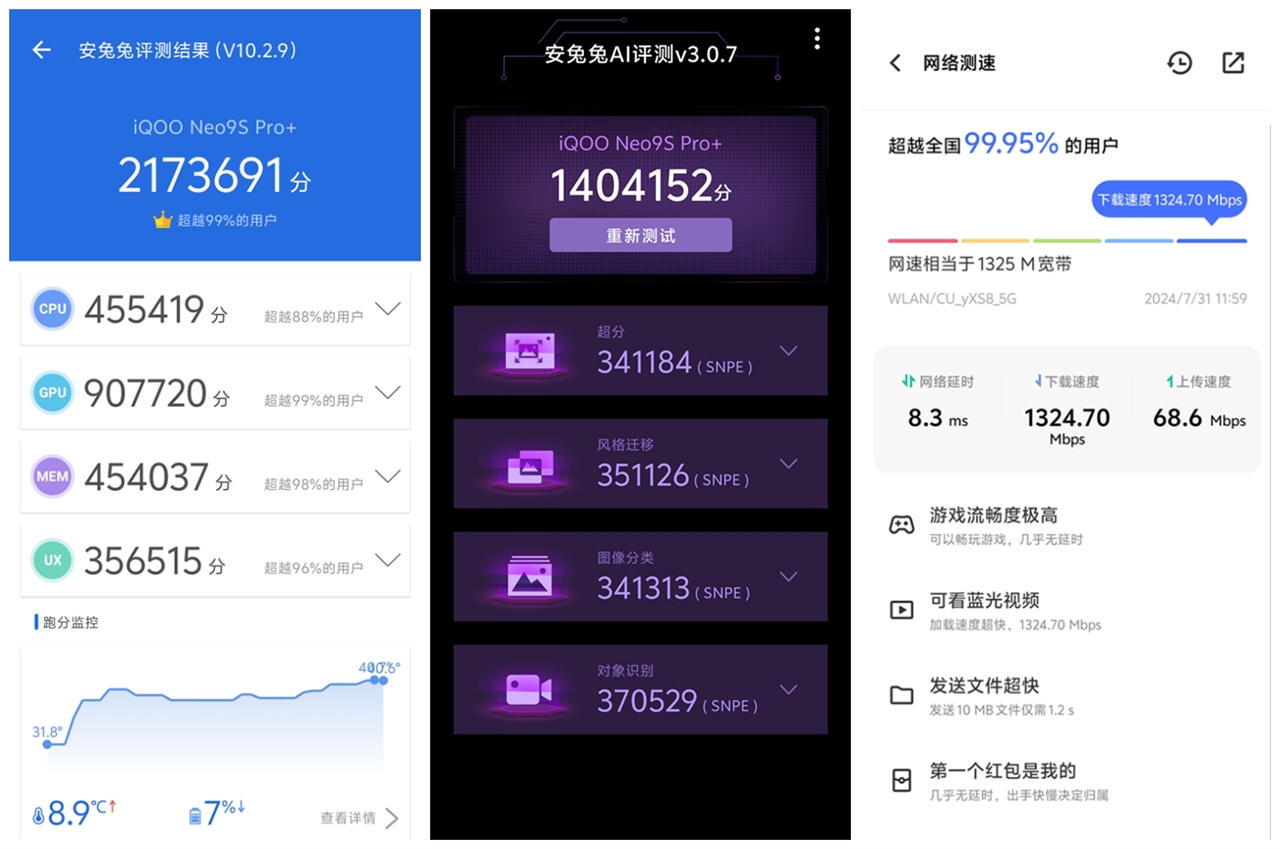Click the 安兔兔AI评测v3.0.7 title
The image size is (1280, 849).
pos(640,54)
